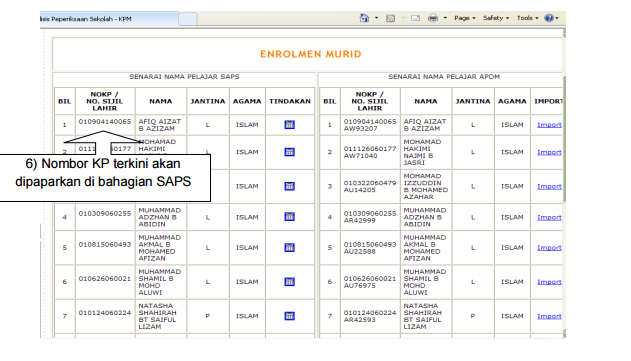Expand the Help dropdown arrow
This screenshot has height=361, width=631.
[557, 18]
